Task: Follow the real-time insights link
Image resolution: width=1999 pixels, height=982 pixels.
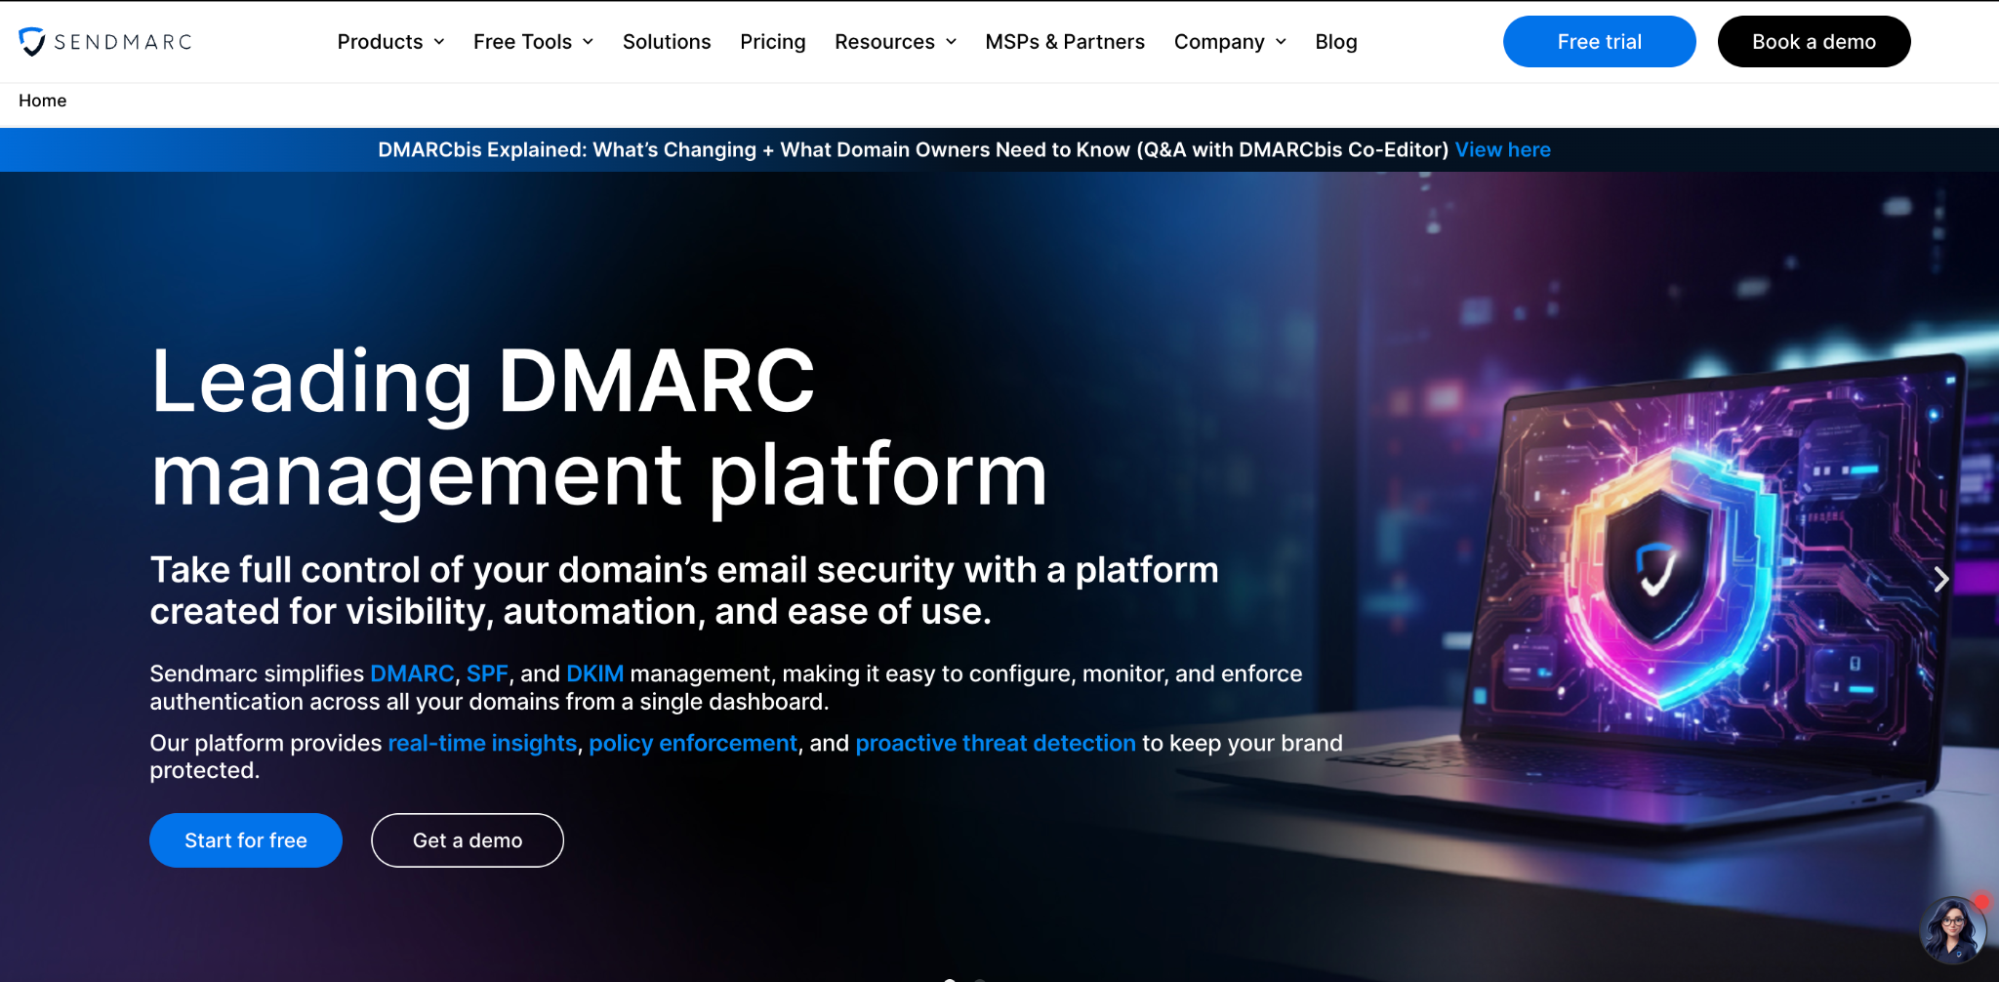Action: coord(482,744)
